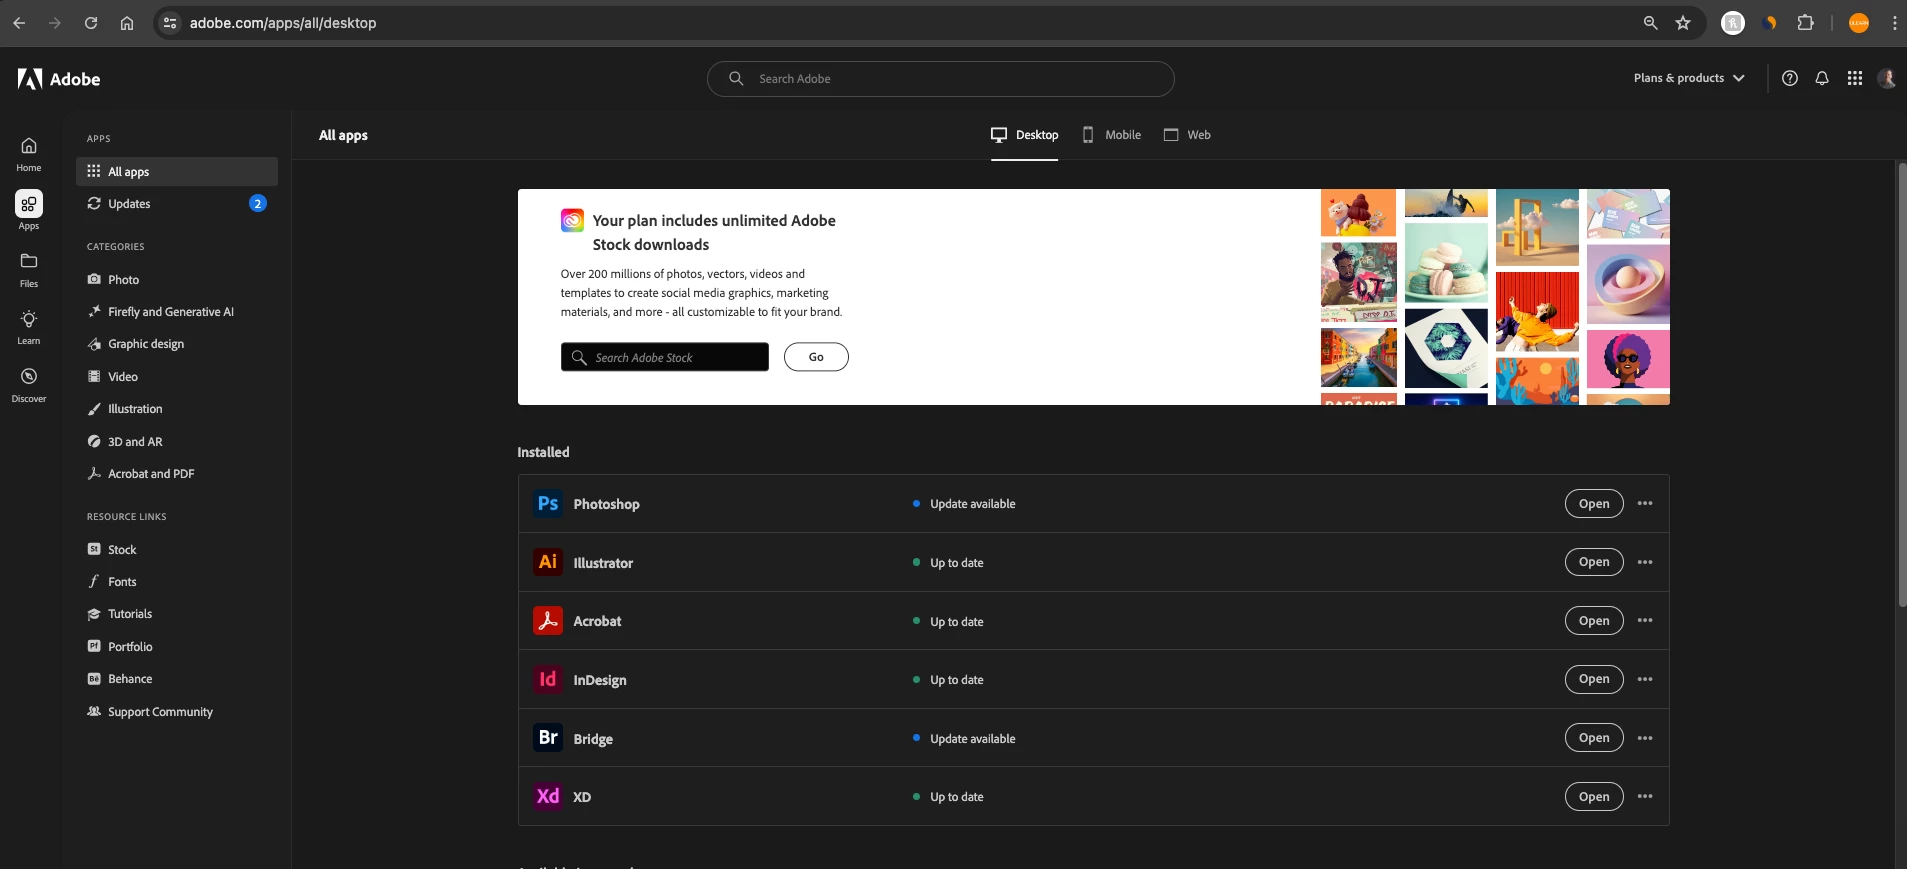
Task: Click Open button for XD
Action: 1594,796
